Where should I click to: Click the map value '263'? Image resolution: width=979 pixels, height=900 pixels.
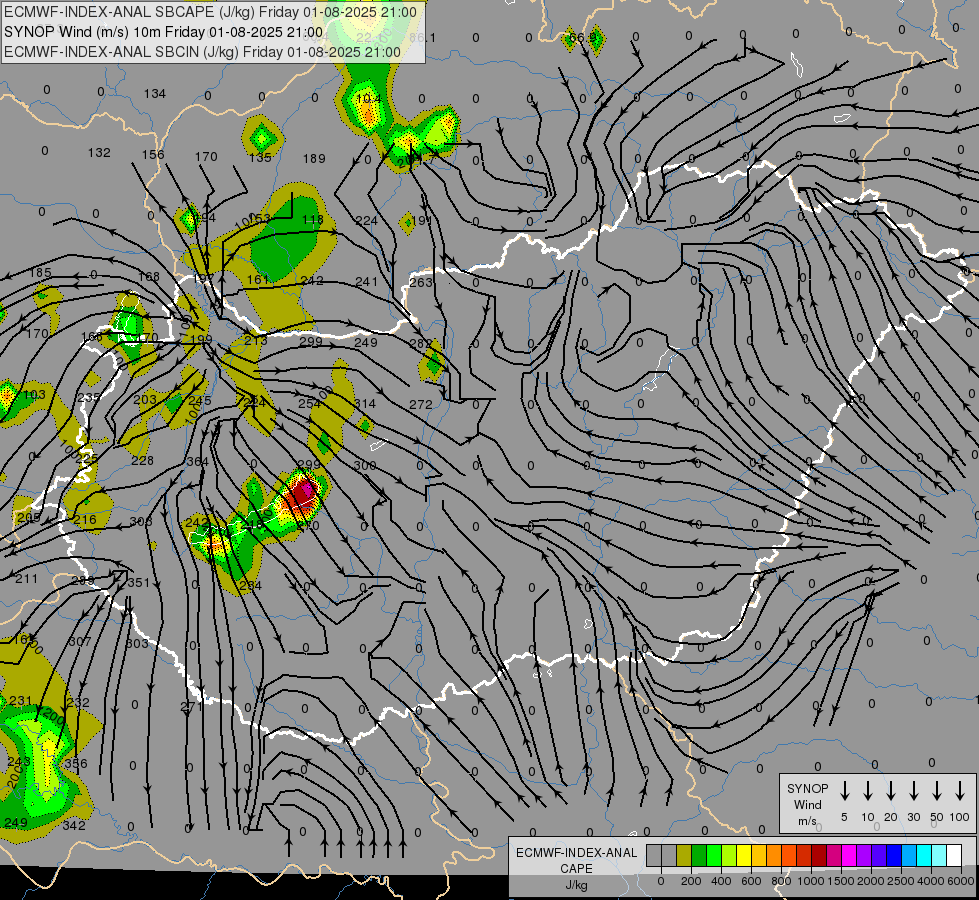tap(421, 282)
